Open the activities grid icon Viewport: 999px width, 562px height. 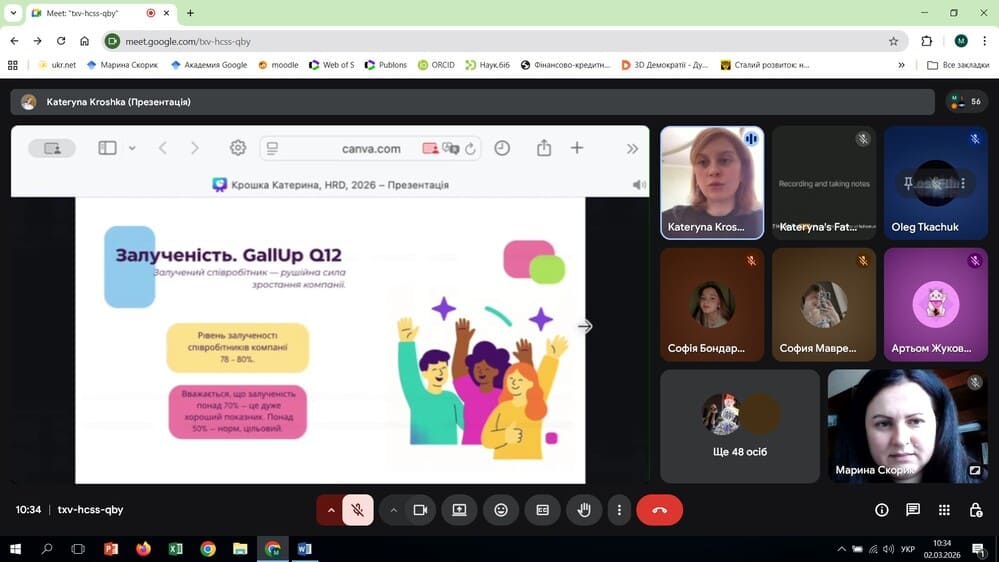[944, 510]
